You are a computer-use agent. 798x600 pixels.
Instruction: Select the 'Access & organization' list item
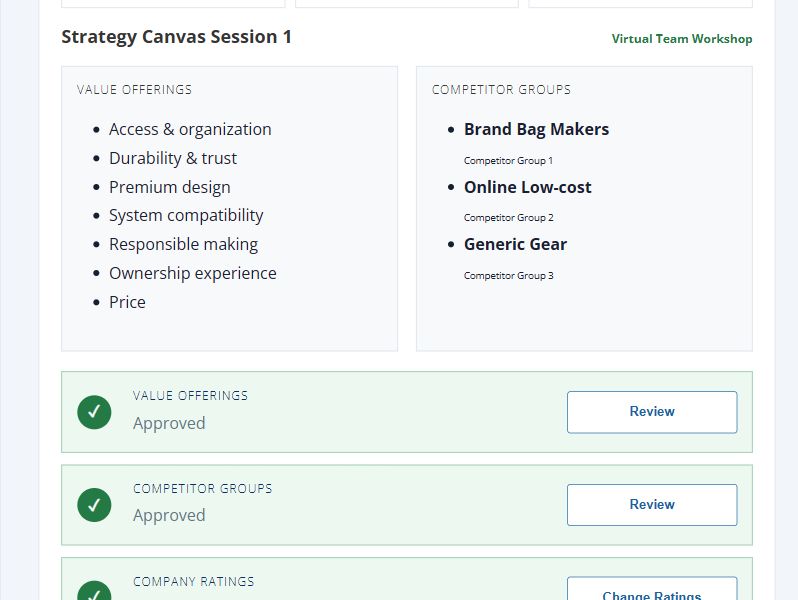pyautogui.click(x=190, y=129)
